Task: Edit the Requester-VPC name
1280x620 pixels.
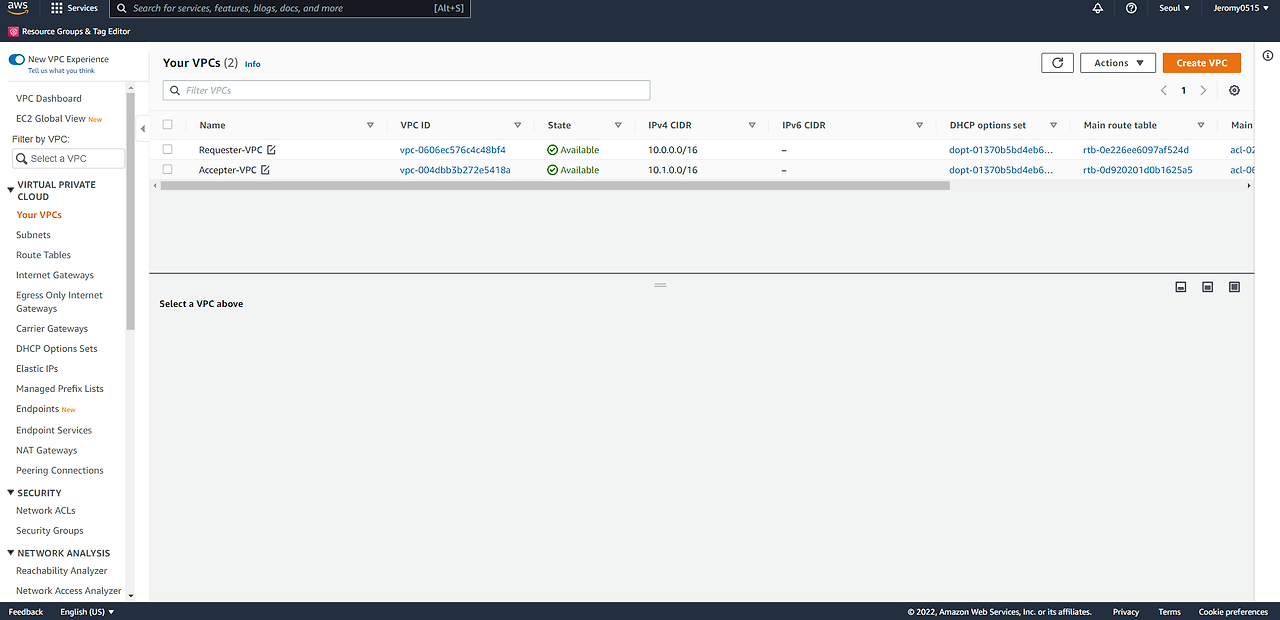Action: click(271, 150)
